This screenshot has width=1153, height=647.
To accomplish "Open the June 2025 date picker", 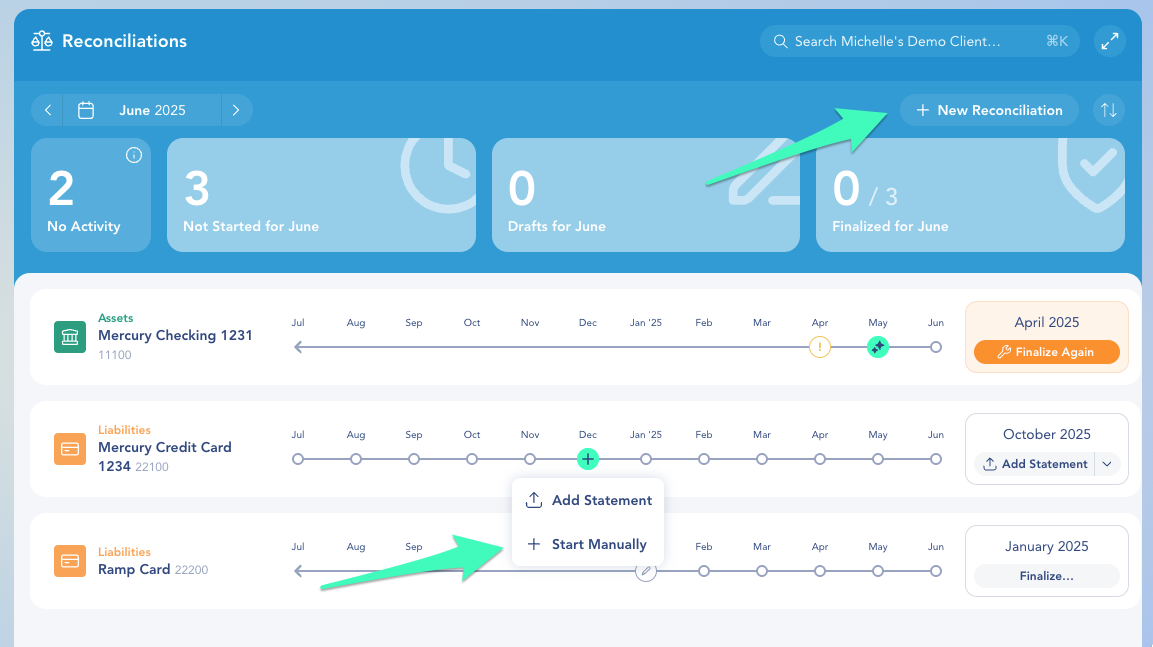I will [141, 110].
